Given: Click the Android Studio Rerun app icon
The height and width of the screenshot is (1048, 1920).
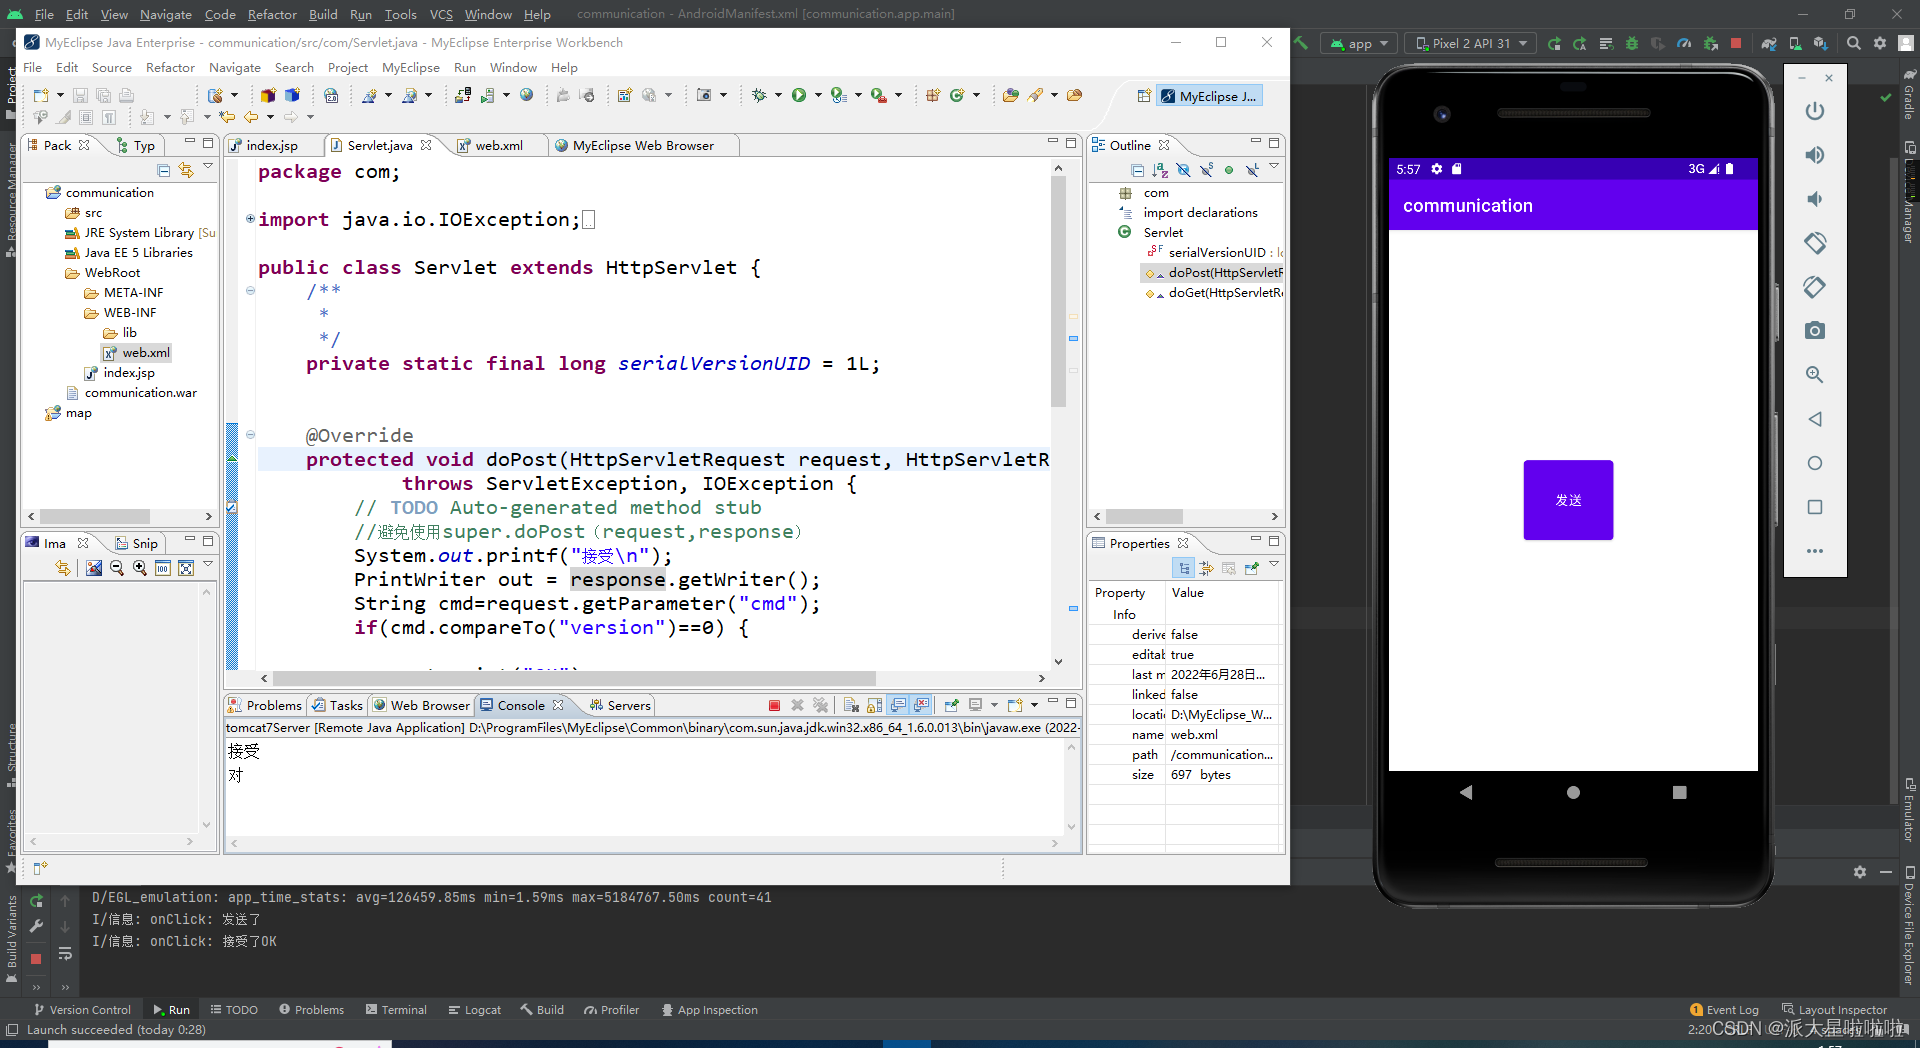Looking at the screenshot, I should (1554, 43).
